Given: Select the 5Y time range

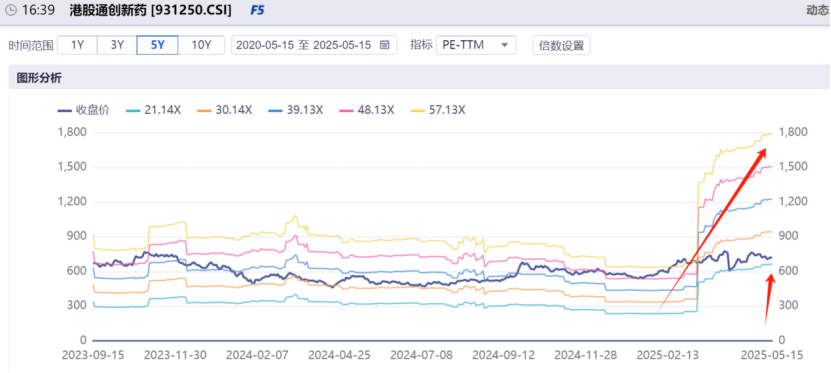Looking at the screenshot, I should point(157,45).
